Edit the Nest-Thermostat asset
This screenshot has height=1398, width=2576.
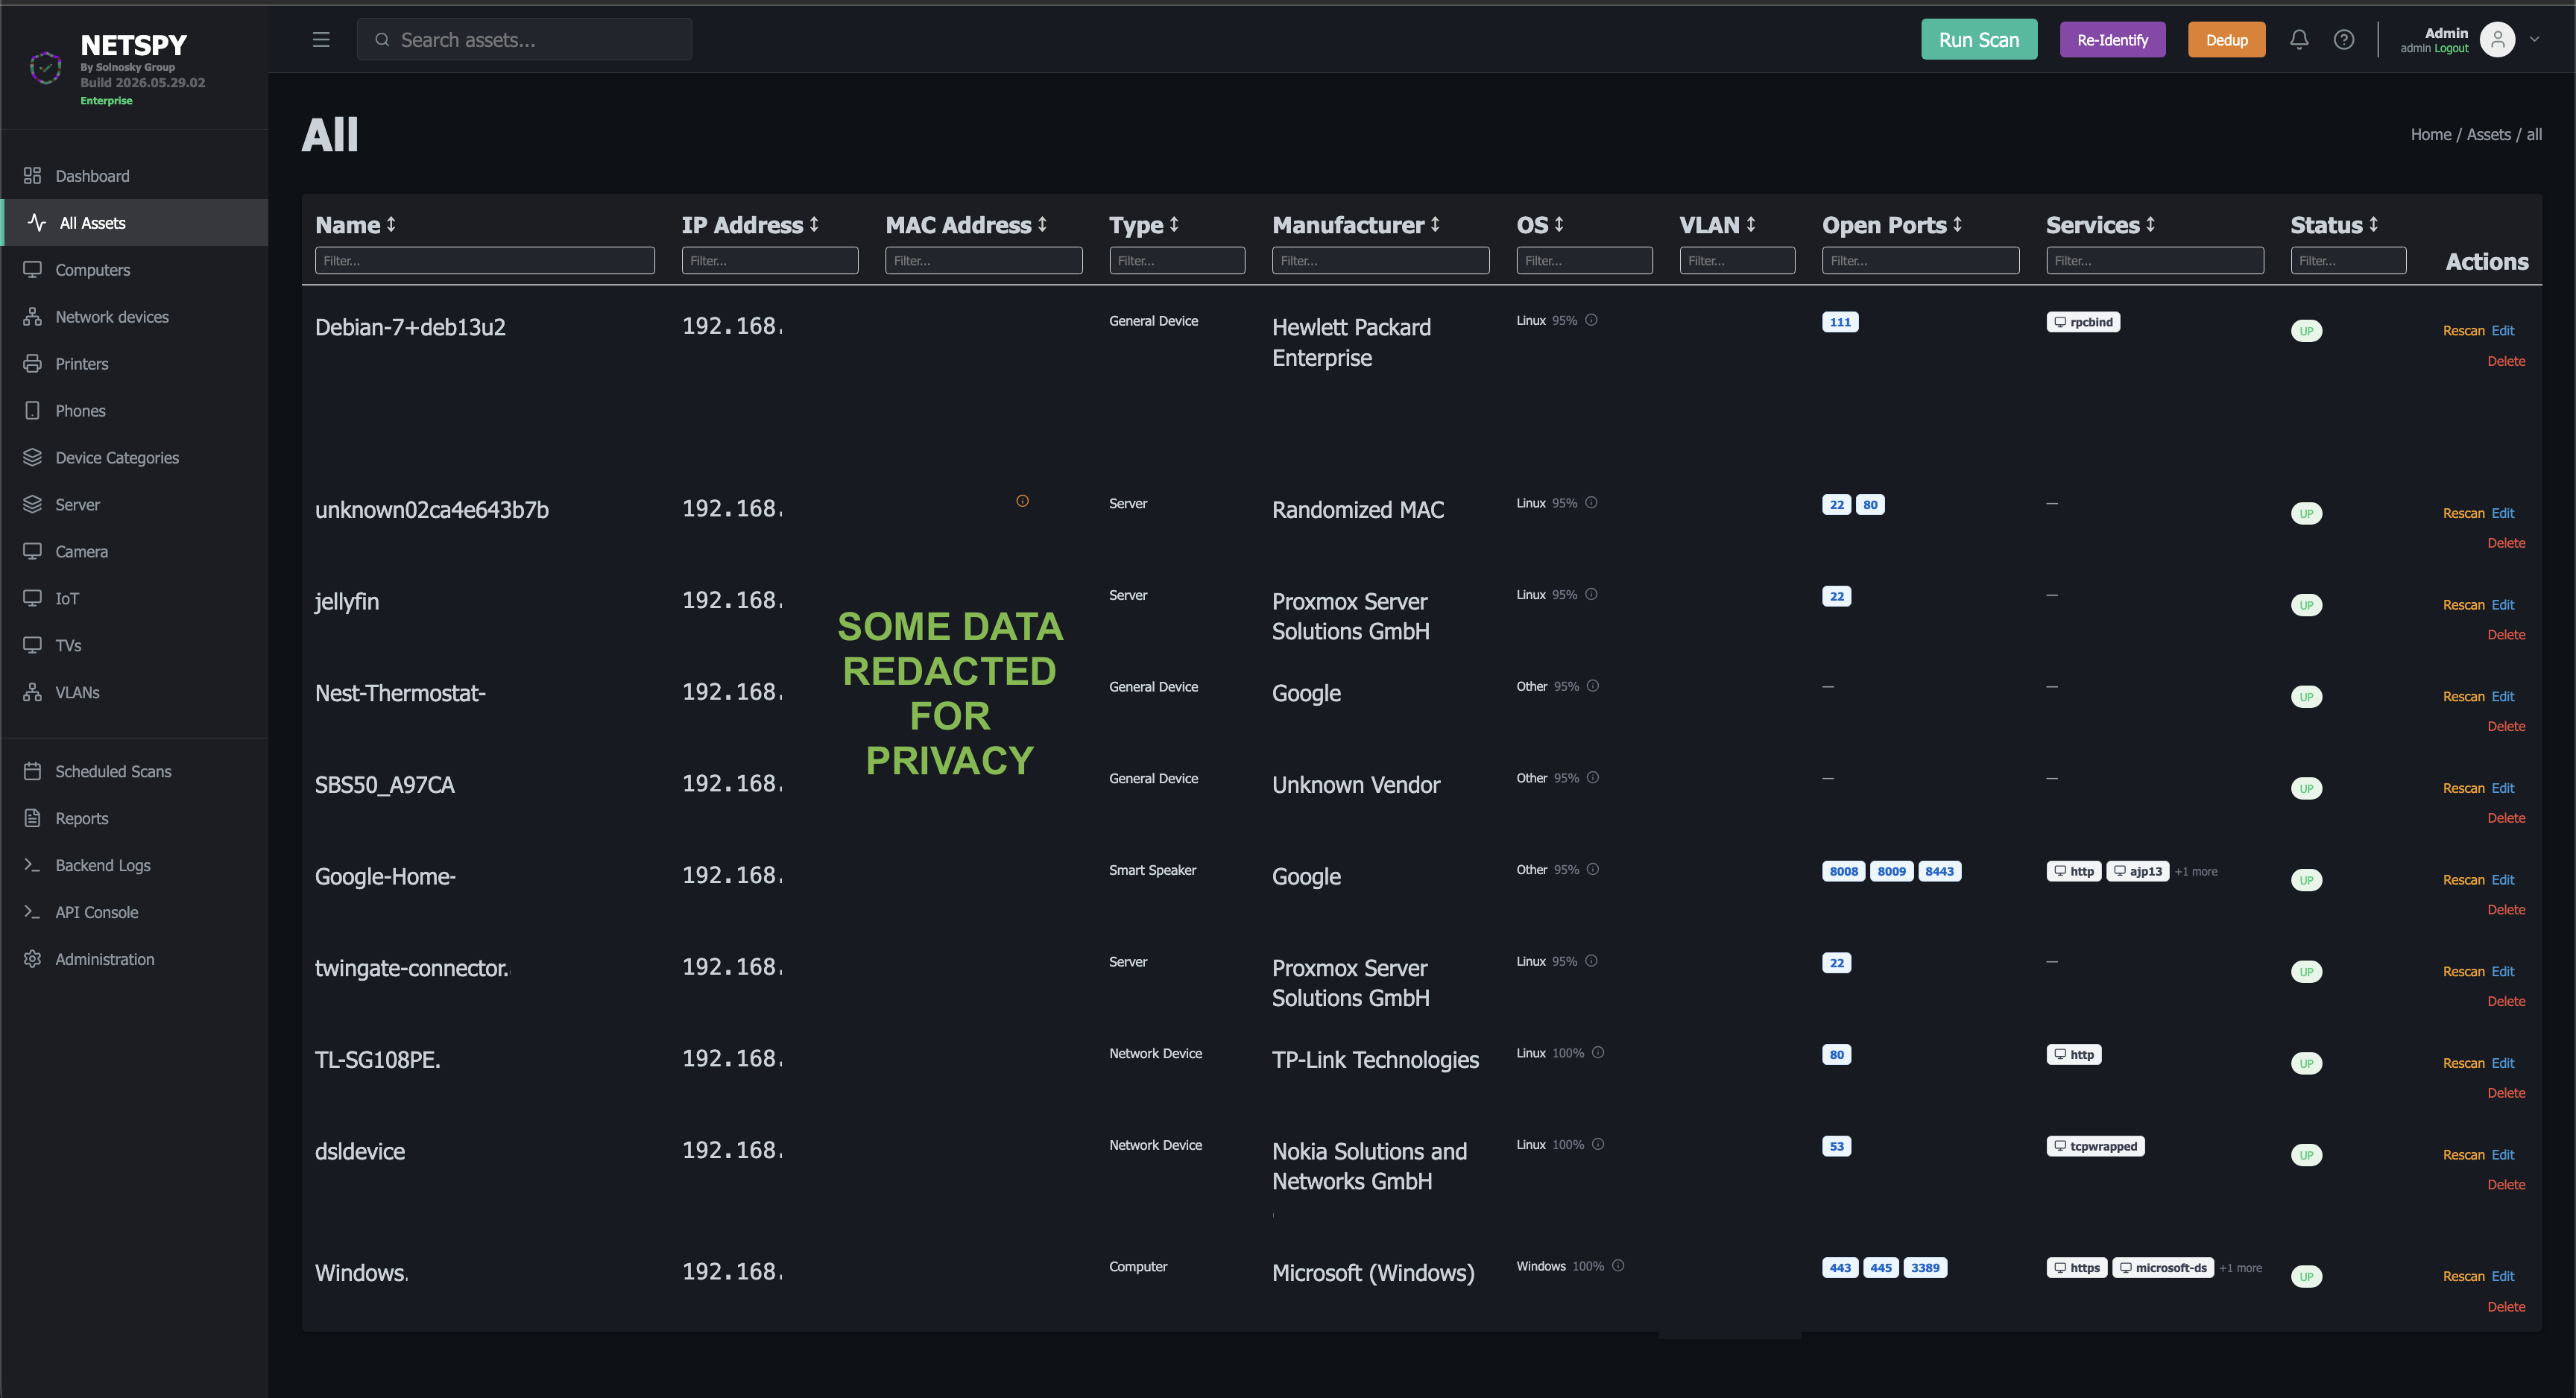tap(2502, 697)
